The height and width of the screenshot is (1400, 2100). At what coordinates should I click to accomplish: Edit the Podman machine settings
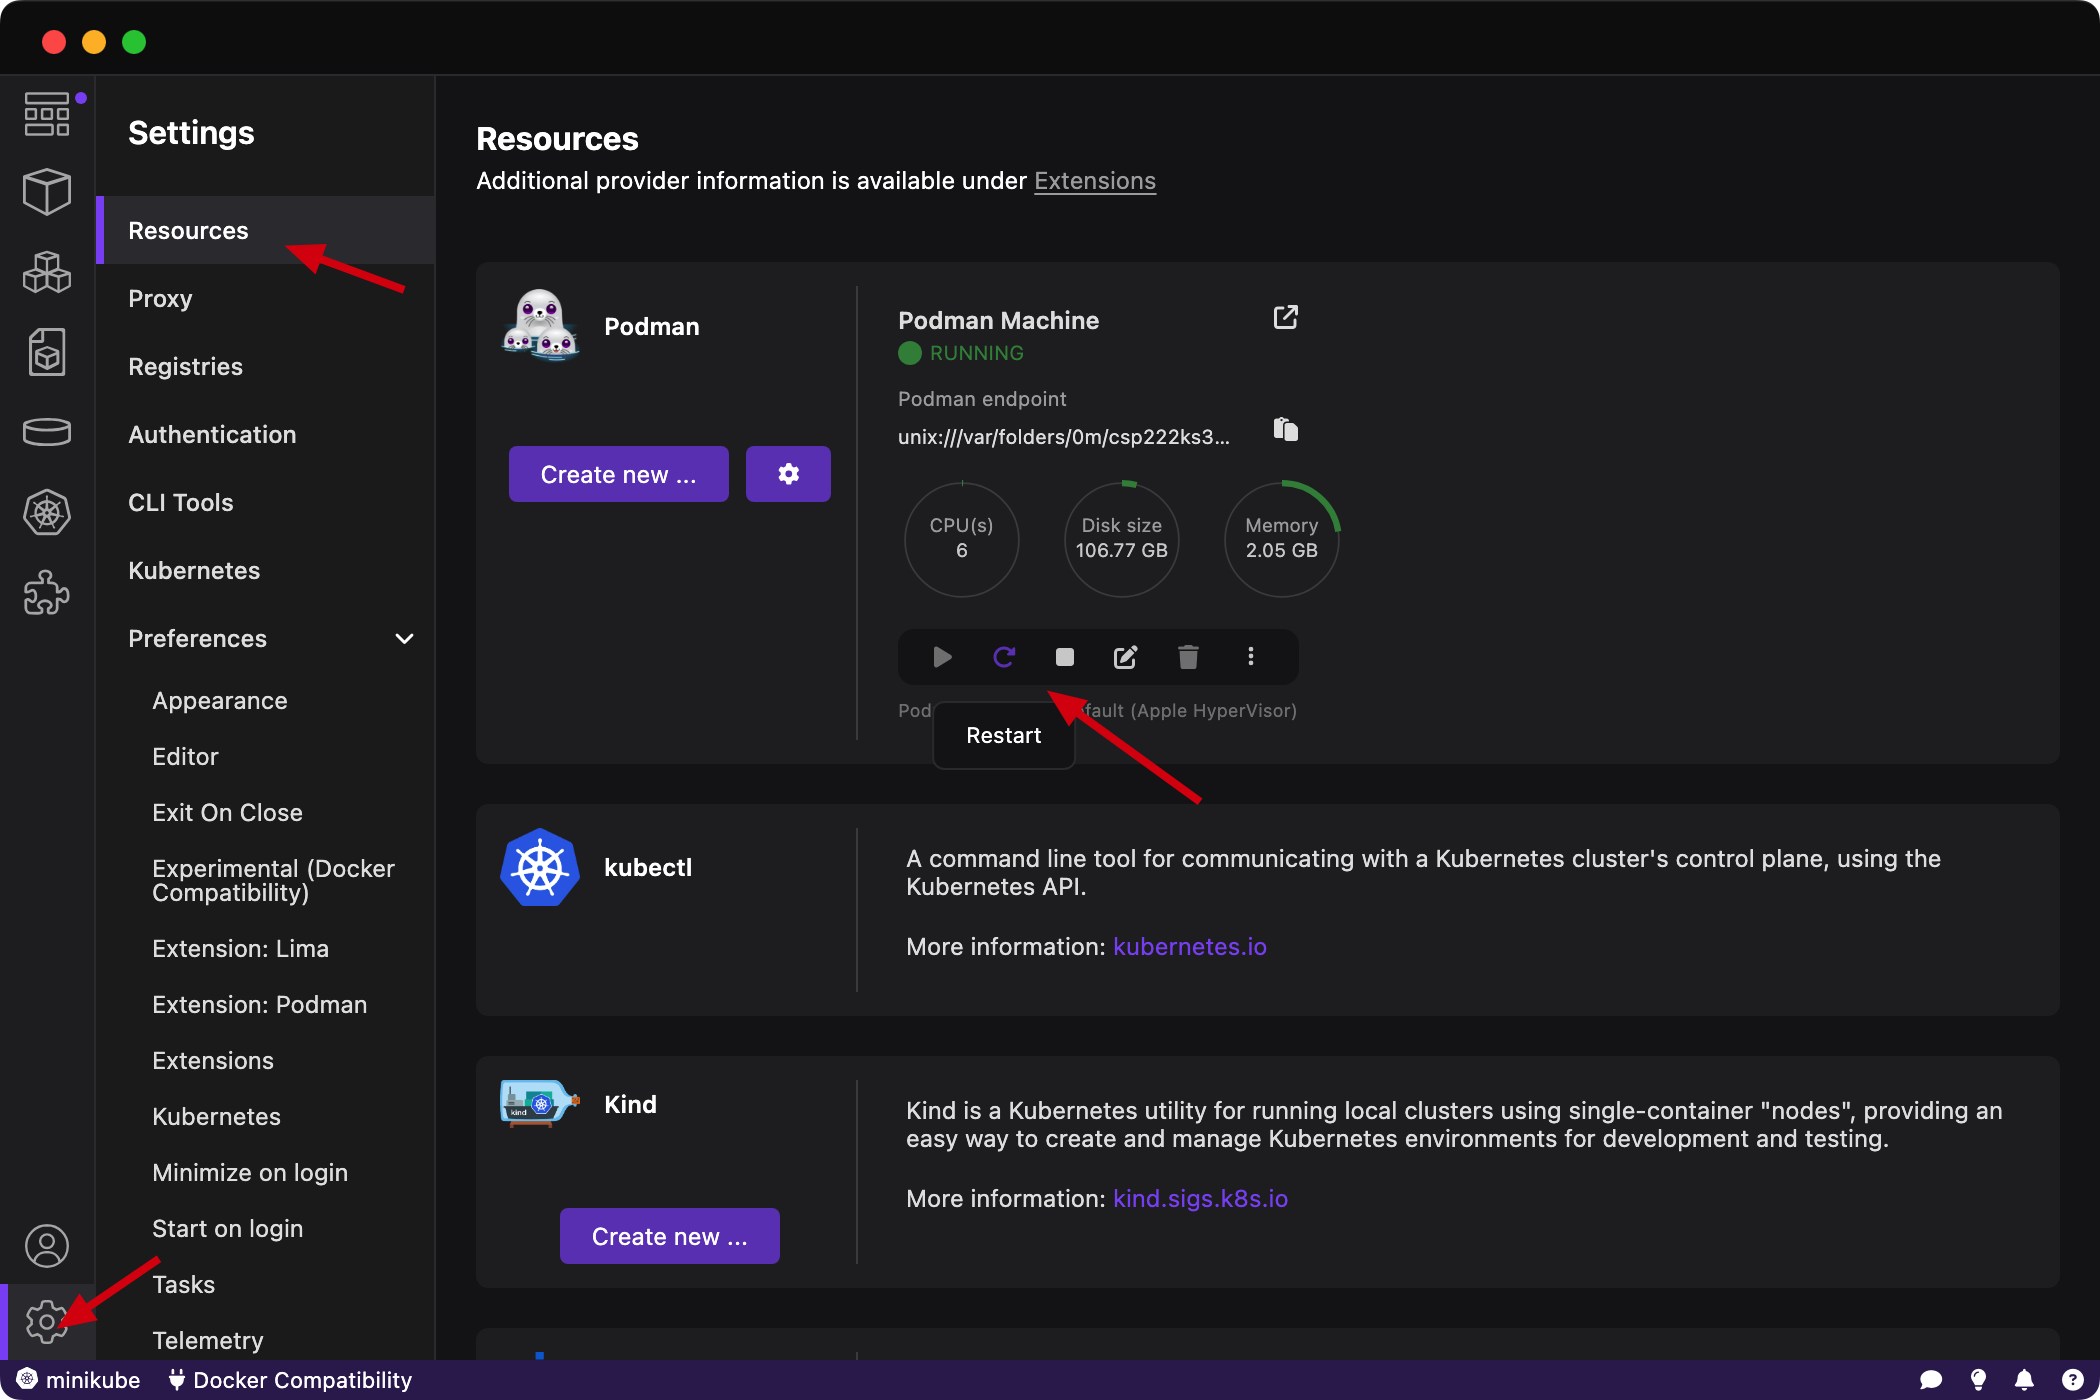1126,657
